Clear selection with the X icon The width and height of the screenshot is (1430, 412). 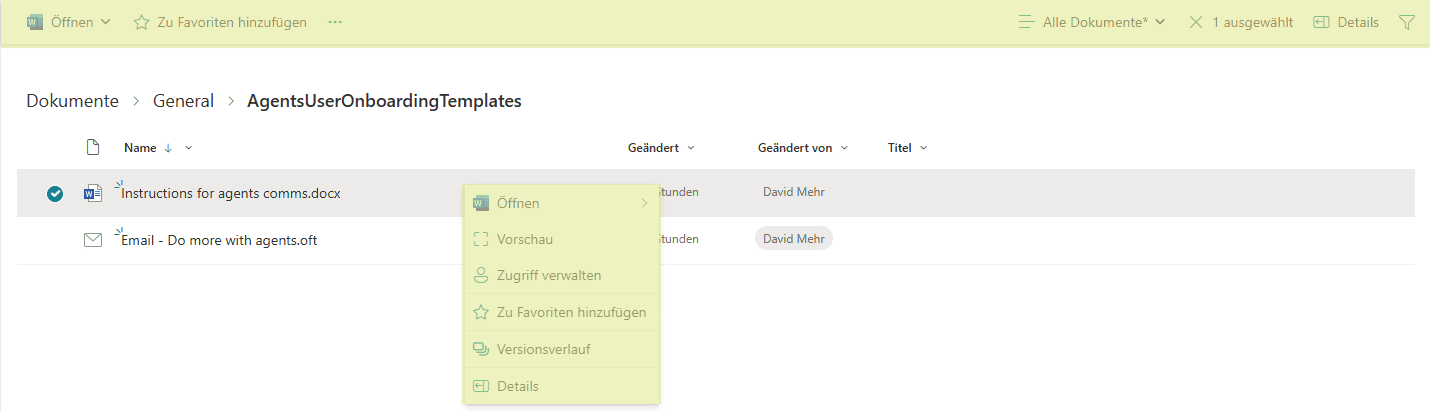1196,22
